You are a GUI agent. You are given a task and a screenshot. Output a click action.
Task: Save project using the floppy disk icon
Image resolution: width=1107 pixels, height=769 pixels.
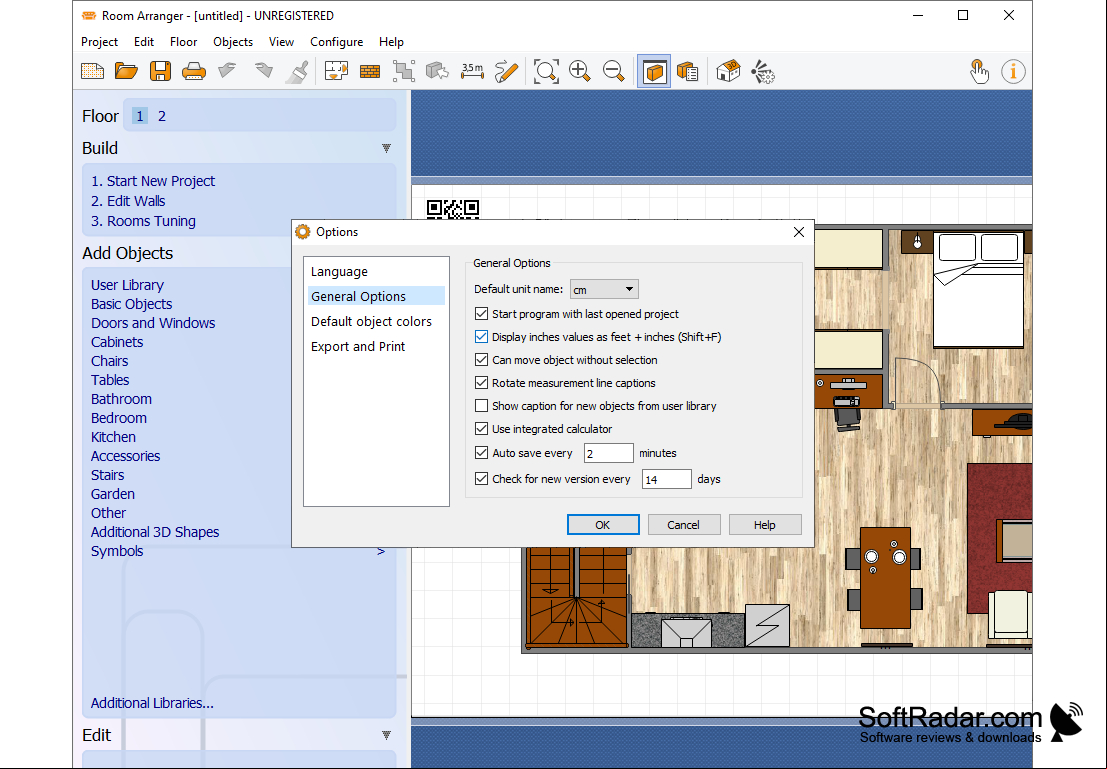160,71
